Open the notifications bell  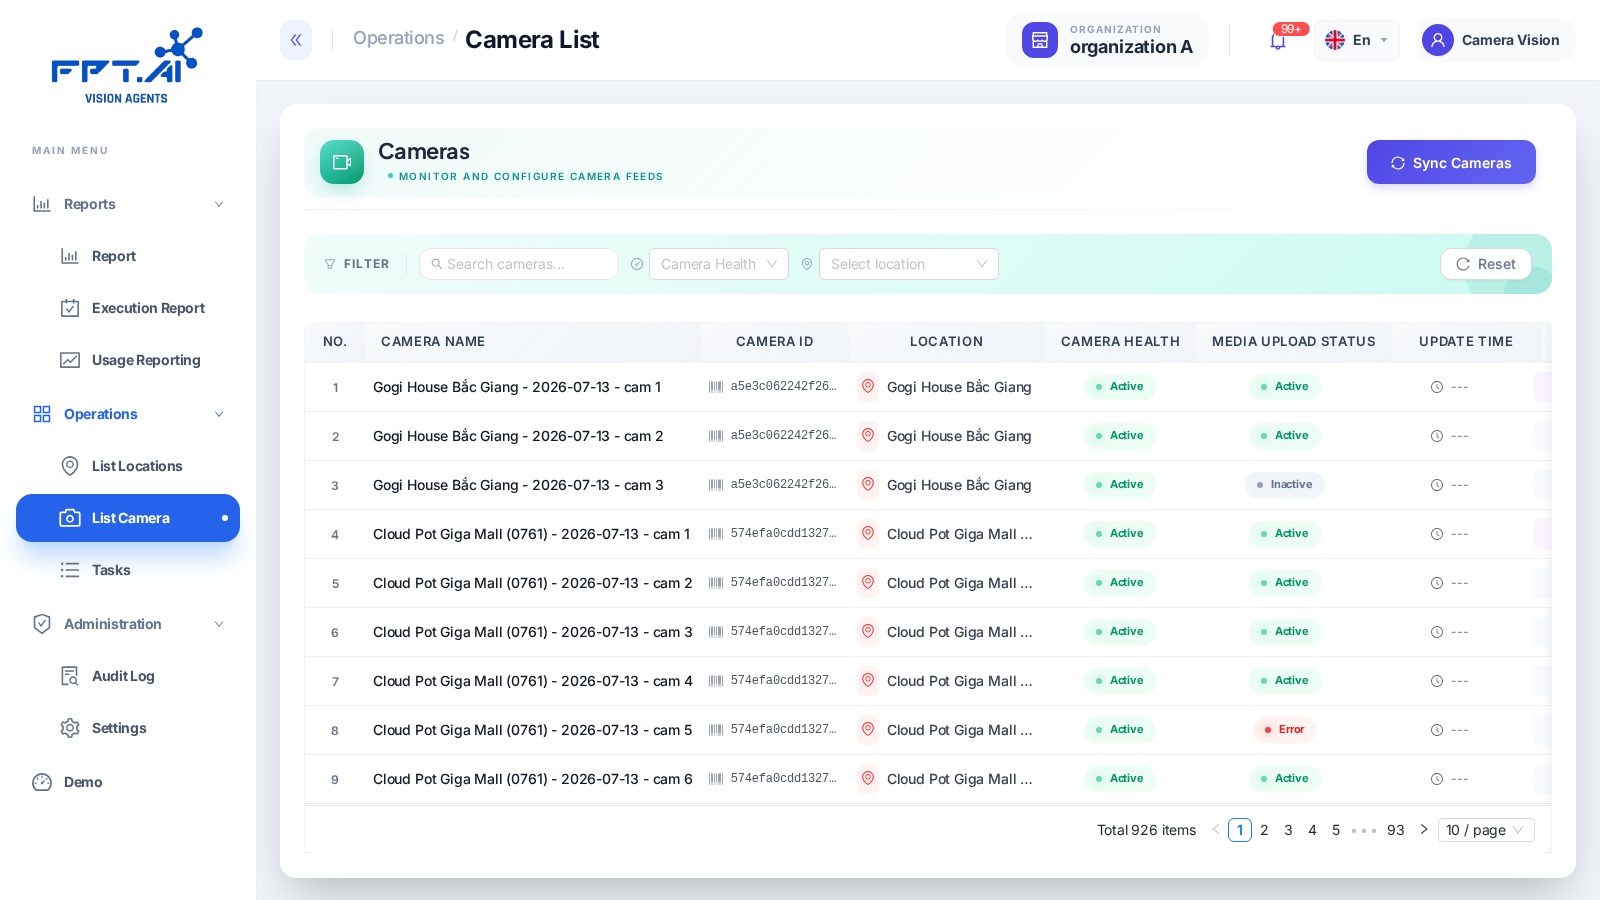(1278, 41)
